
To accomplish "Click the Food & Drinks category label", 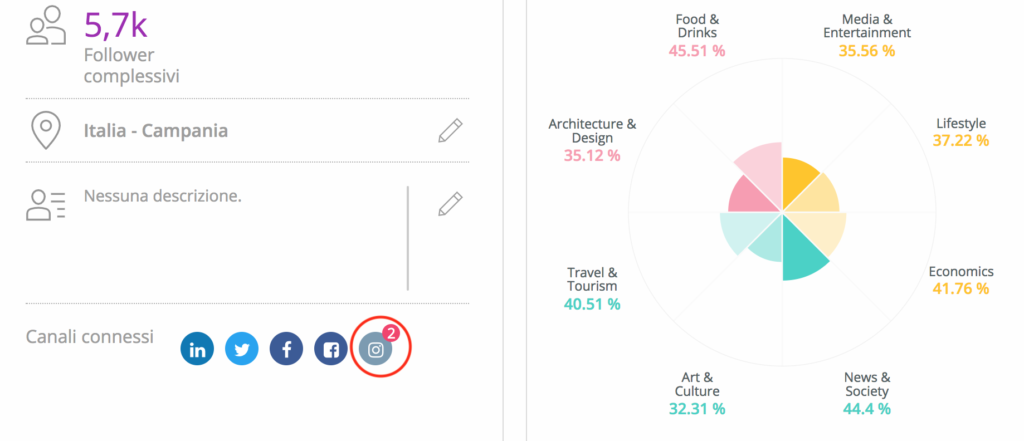I will (697, 25).
